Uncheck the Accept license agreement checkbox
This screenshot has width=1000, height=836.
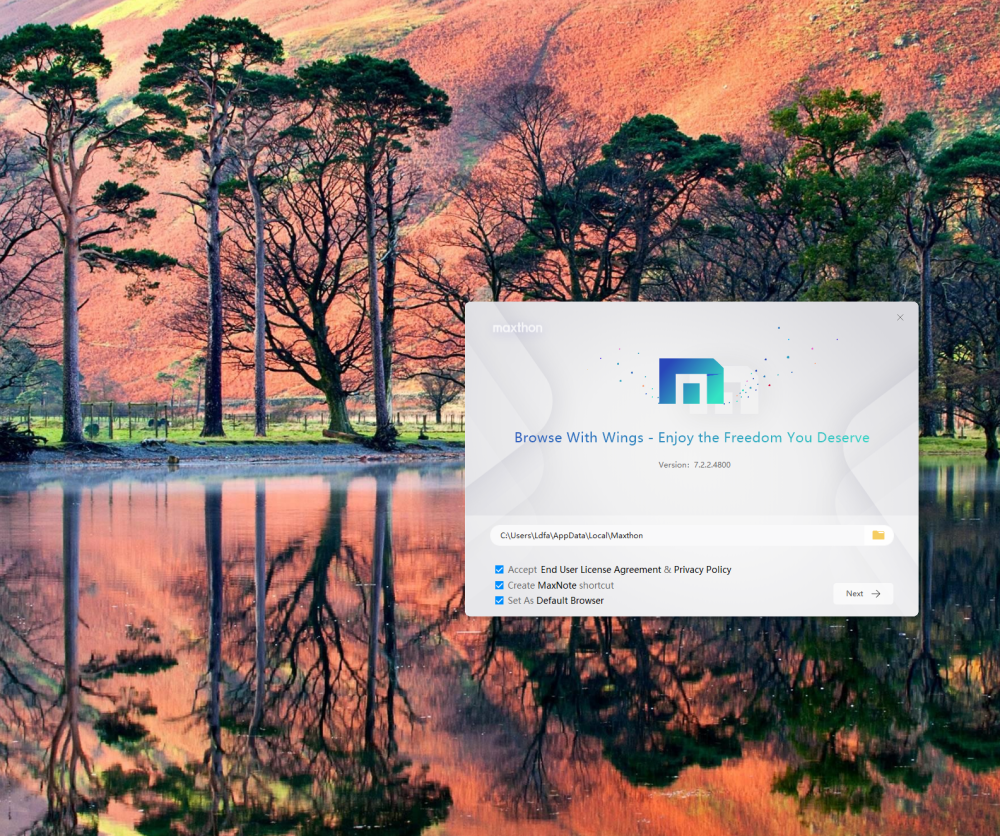(x=499, y=570)
